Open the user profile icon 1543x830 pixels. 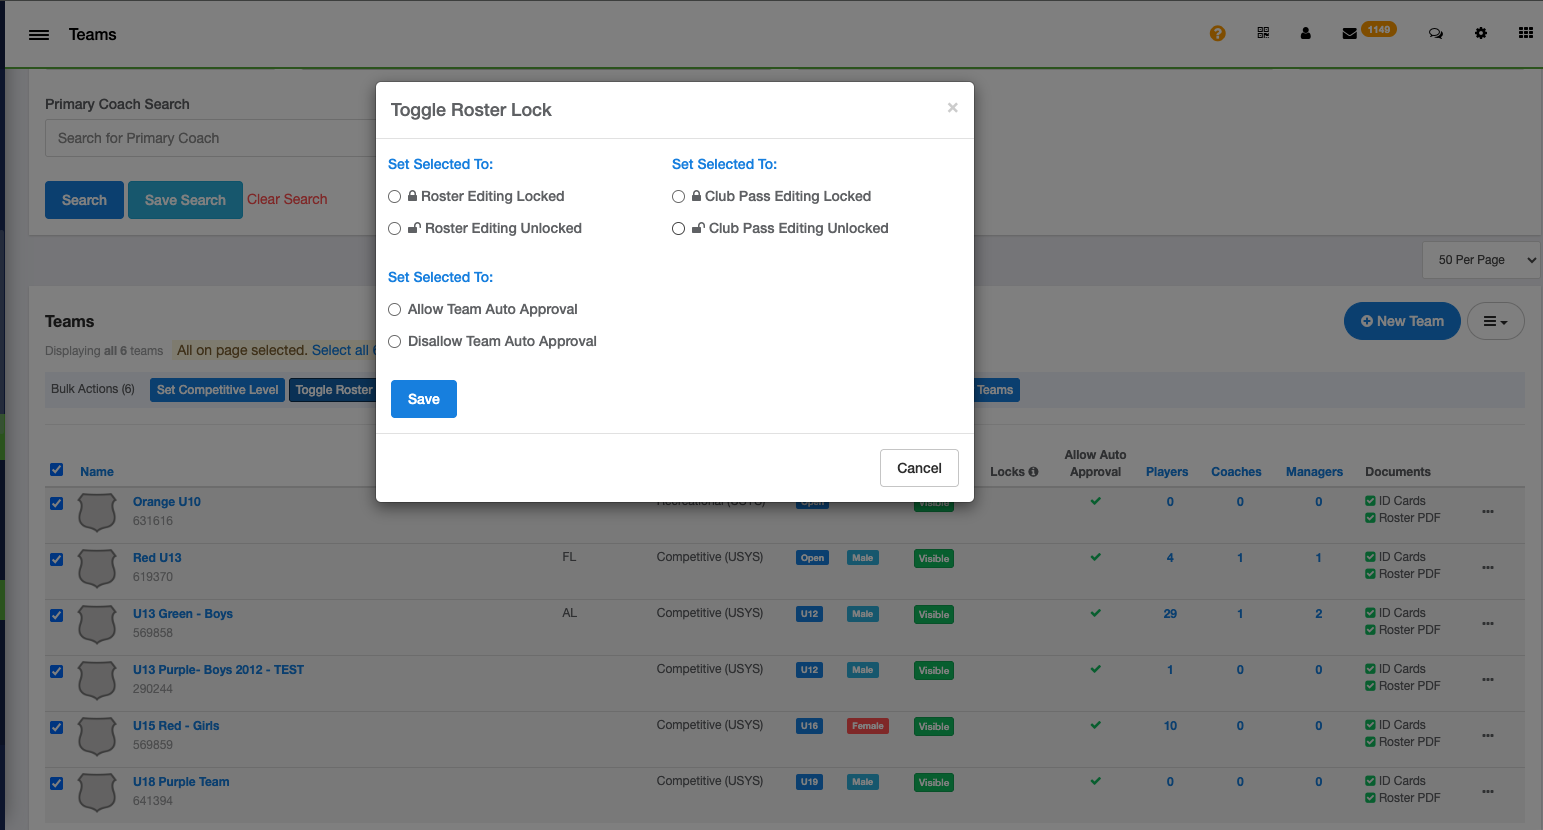tap(1305, 34)
